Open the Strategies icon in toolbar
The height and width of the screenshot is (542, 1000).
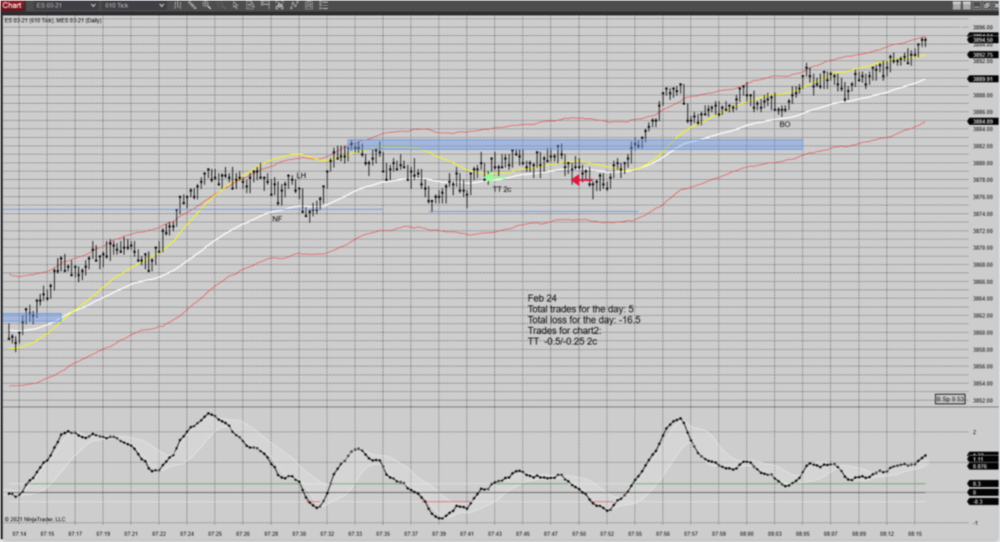tap(279, 5)
